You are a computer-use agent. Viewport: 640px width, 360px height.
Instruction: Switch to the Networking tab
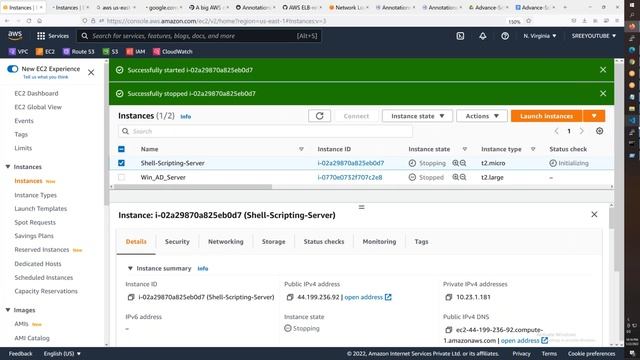tap(226, 242)
